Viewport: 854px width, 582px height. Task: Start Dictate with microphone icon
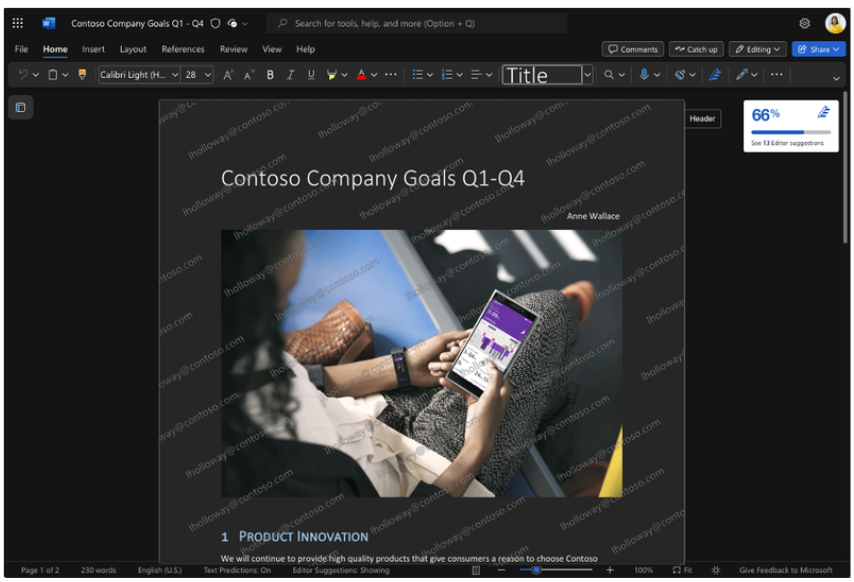[644, 75]
